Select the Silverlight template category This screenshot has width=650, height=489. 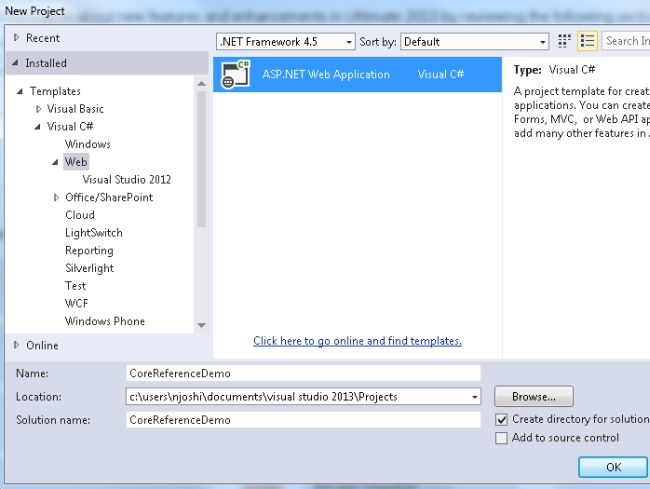click(90, 268)
